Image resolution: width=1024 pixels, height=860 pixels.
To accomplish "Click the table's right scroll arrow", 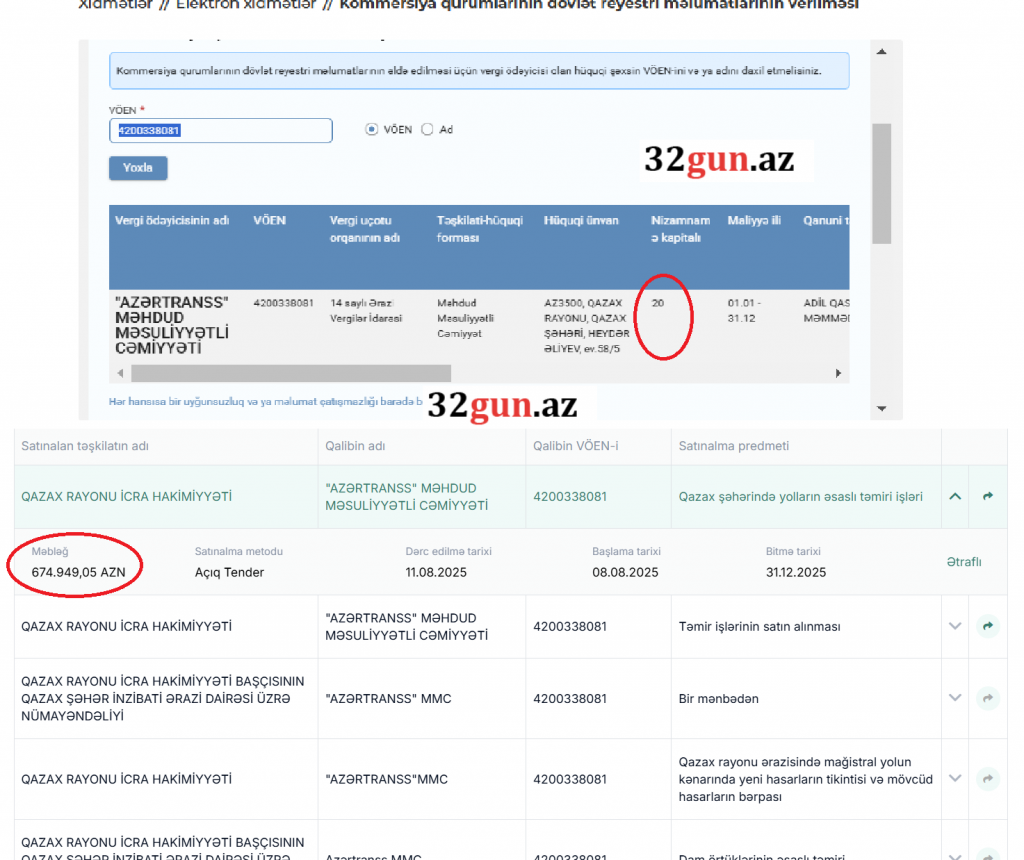I will [x=839, y=374].
